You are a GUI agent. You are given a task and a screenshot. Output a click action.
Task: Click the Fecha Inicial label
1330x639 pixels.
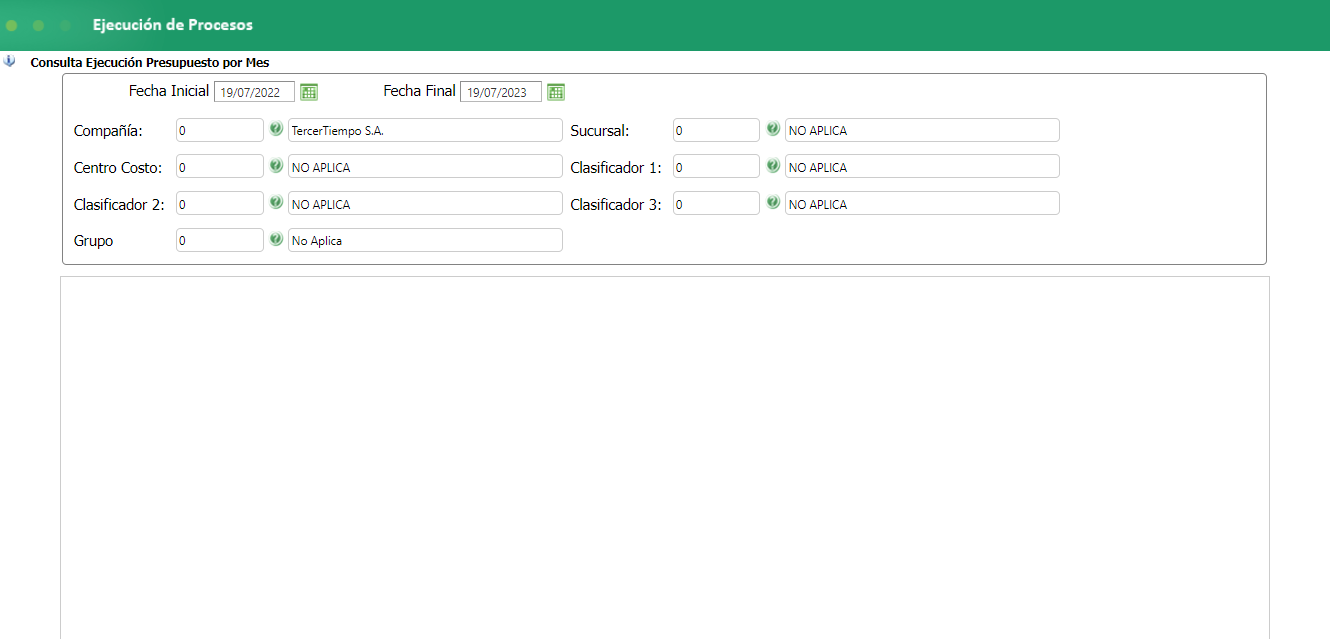coord(169,91)
